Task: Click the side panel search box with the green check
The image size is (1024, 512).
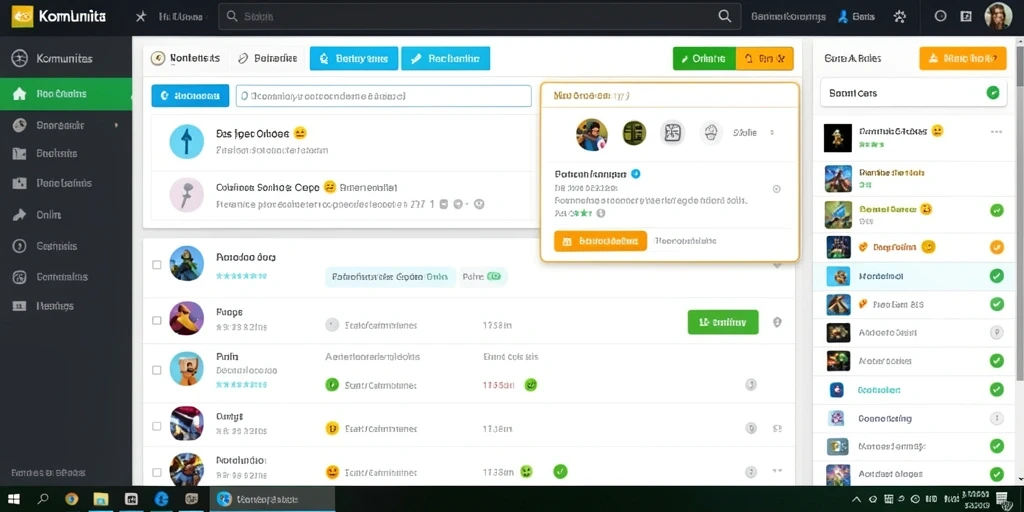Action: (913, 93)
